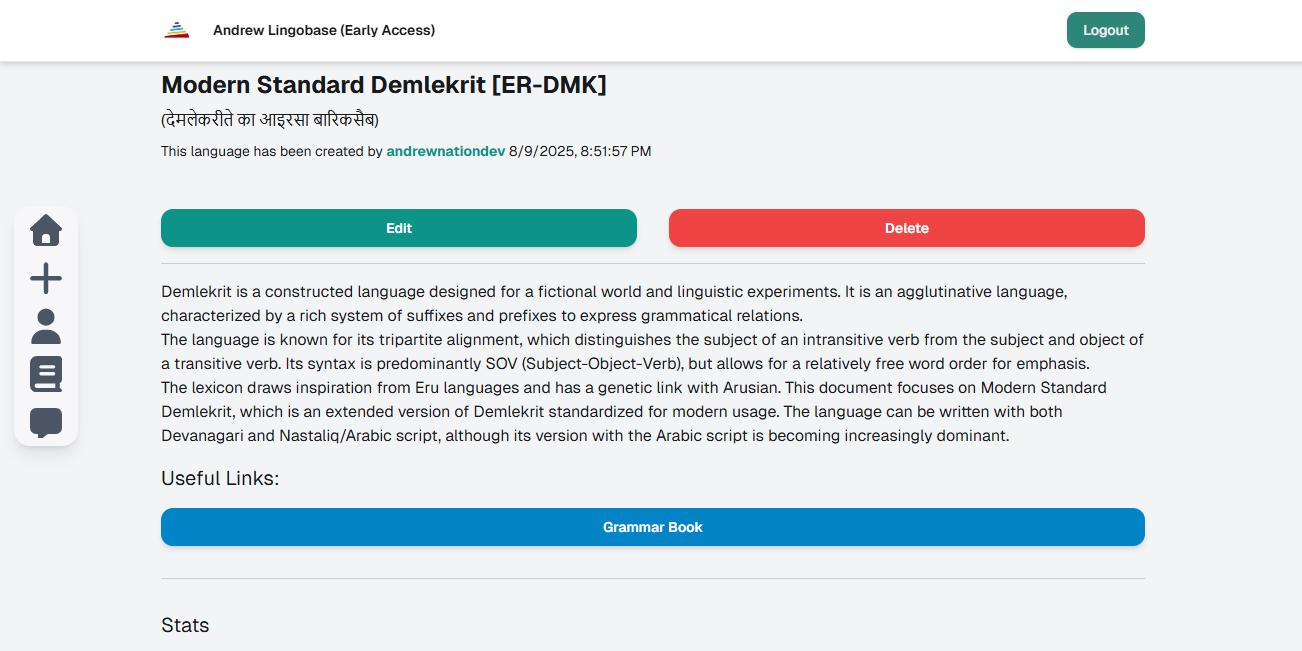Click the Stats section heading

coord(185,625)
